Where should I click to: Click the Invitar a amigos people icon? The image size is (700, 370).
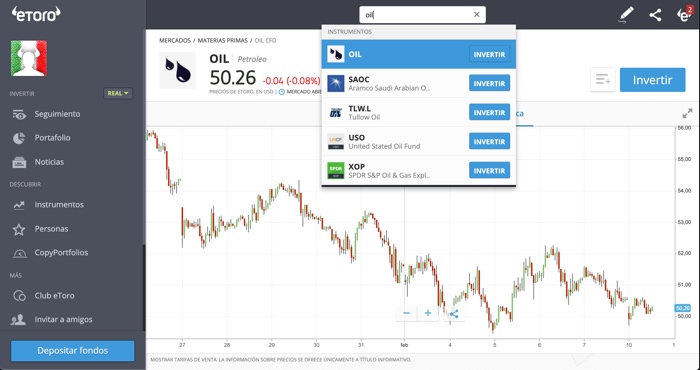point(18,320)
